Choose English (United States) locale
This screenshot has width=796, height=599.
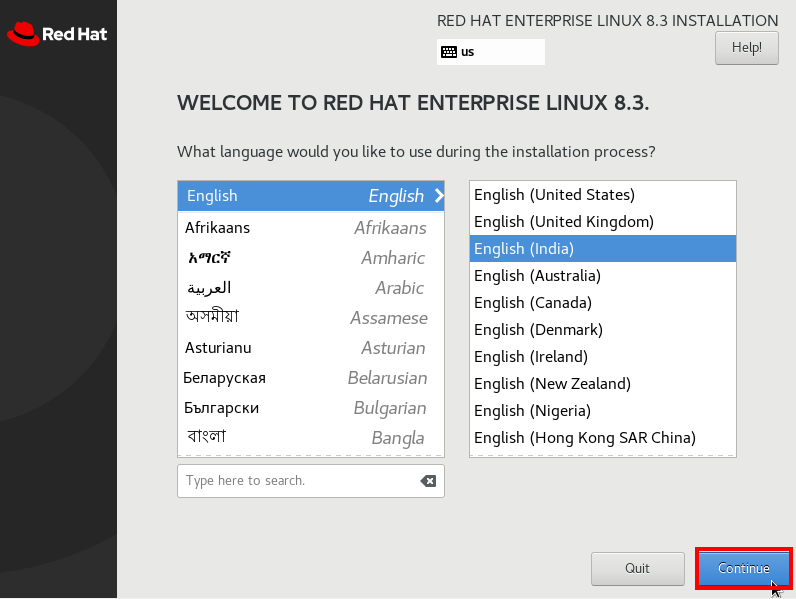[x=603, y=195]
